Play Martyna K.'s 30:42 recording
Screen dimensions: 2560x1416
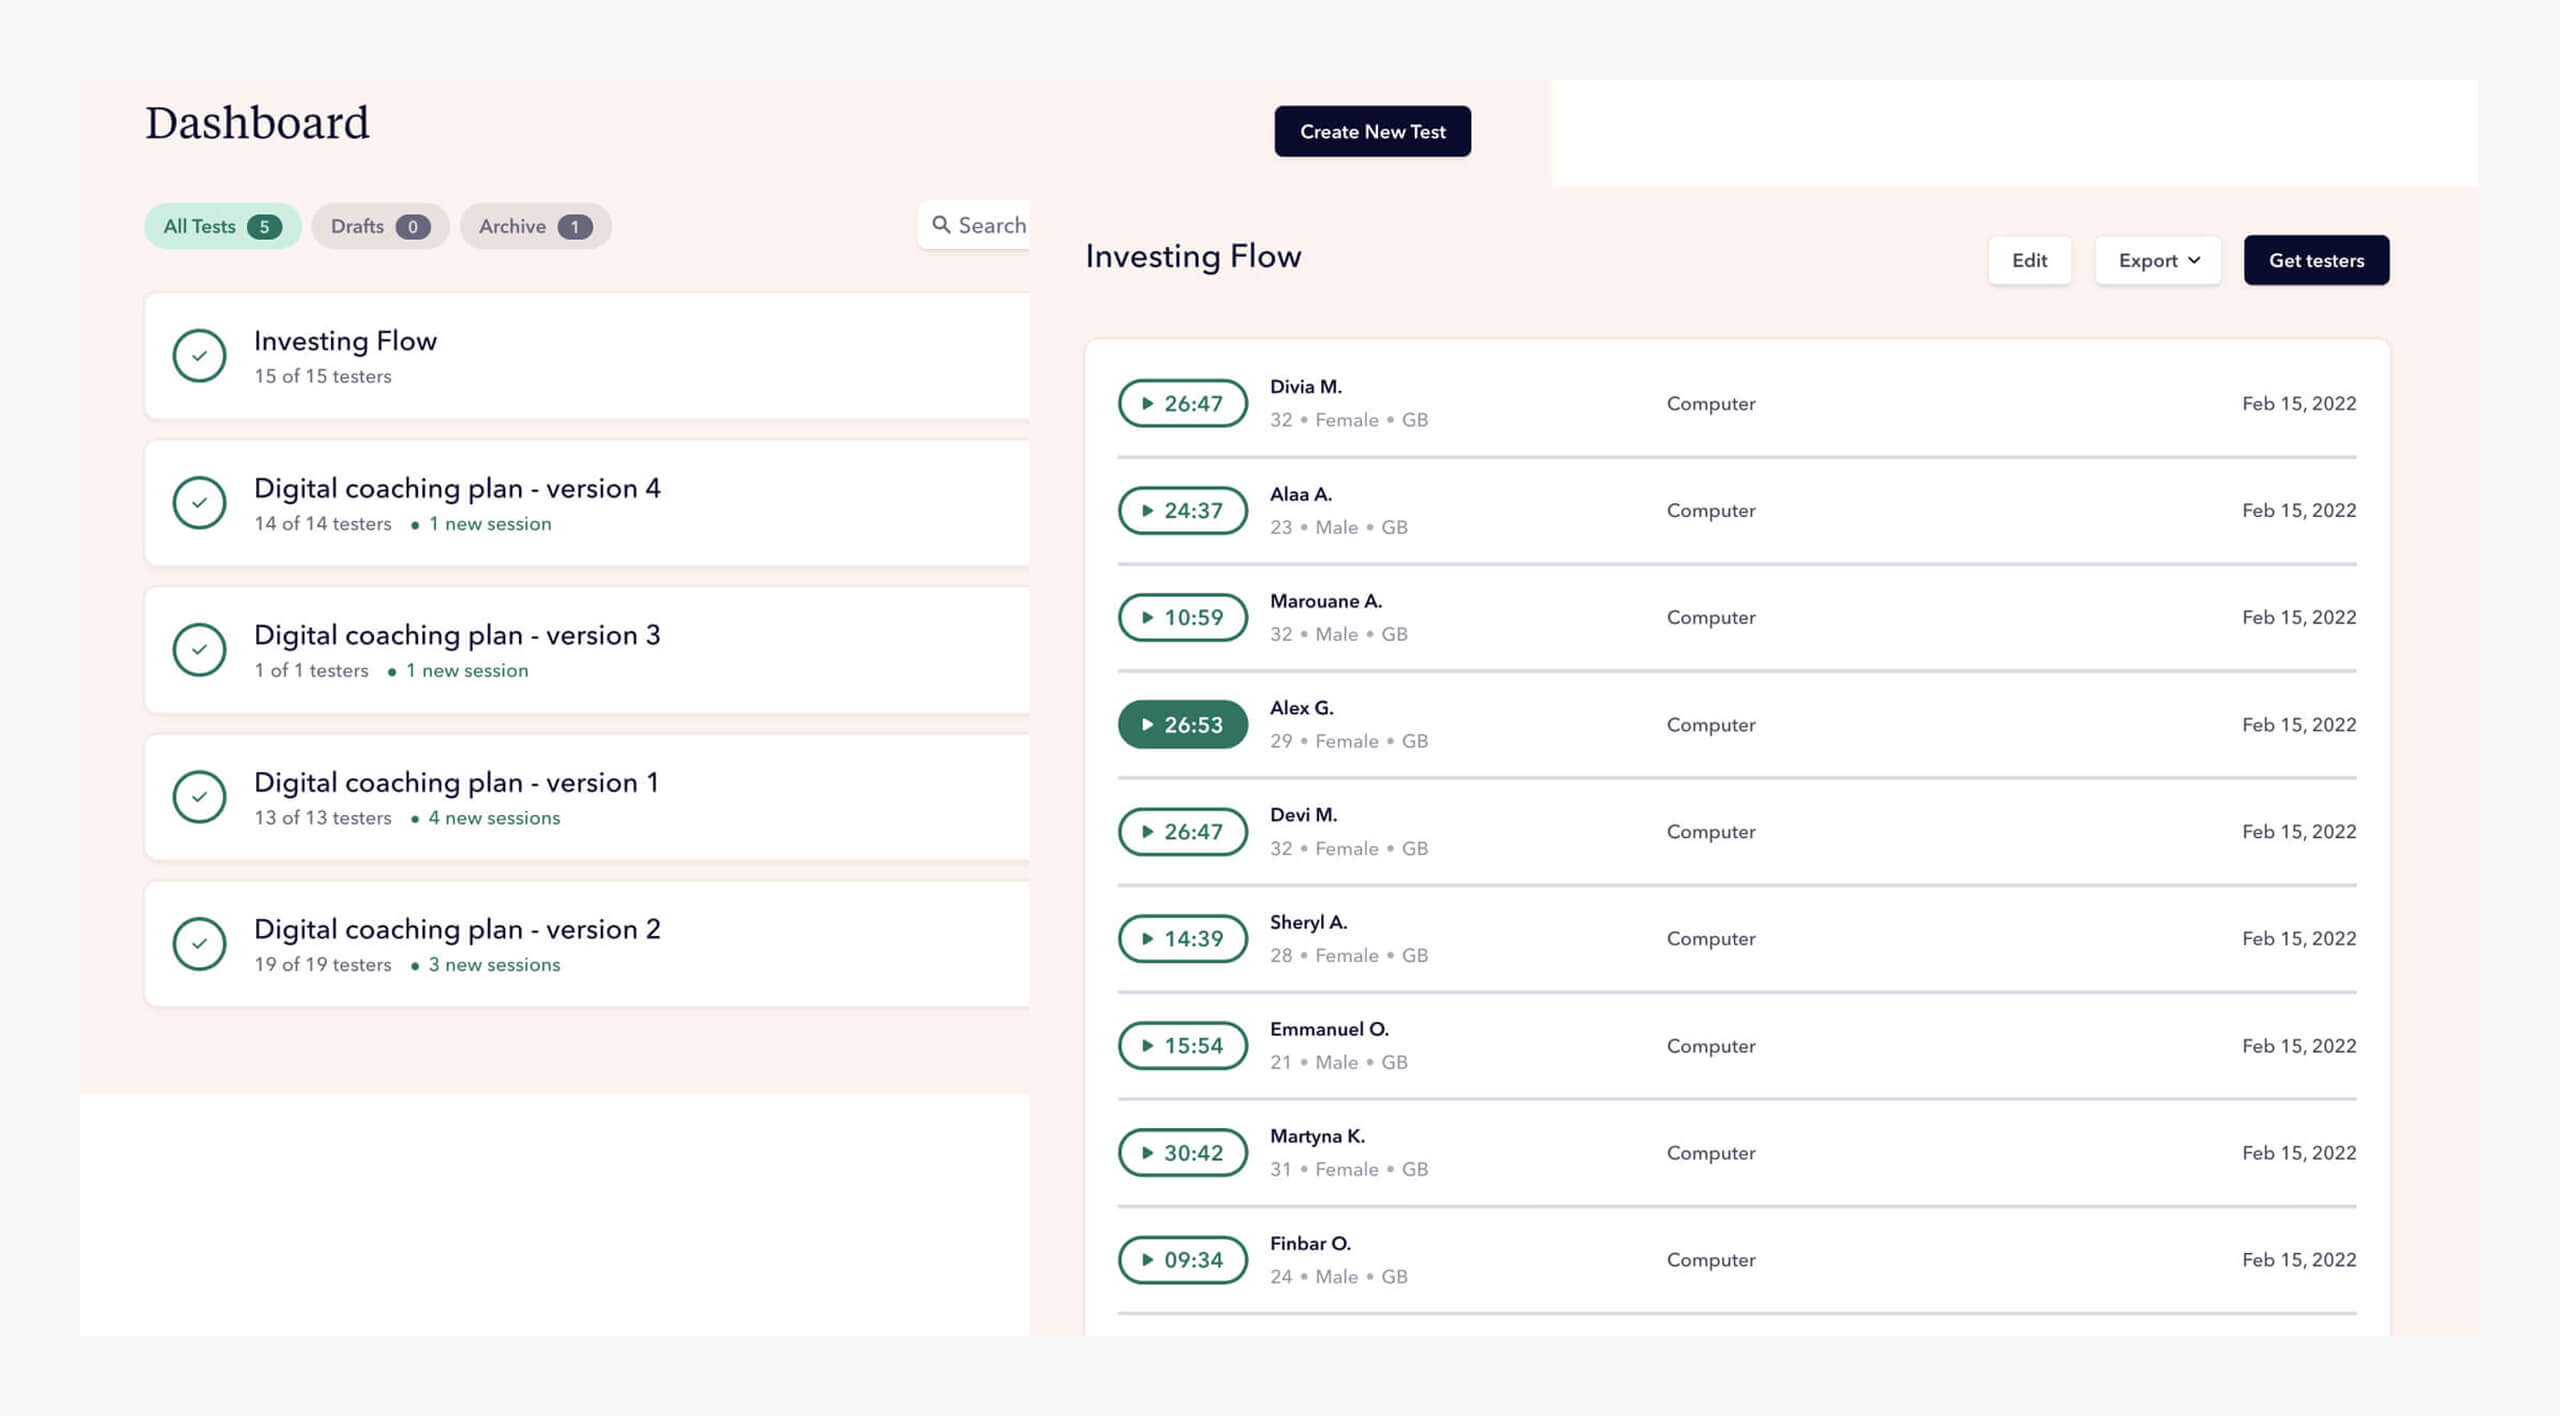[1182, 1152]
